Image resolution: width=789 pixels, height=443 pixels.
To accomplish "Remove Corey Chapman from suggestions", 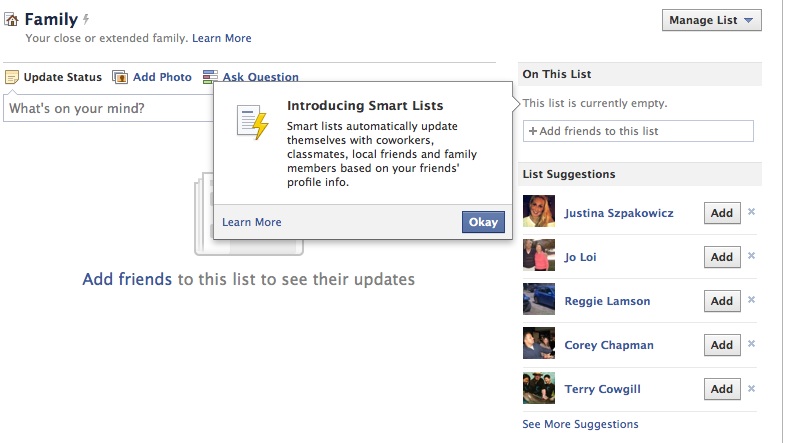I will point(751,344).
